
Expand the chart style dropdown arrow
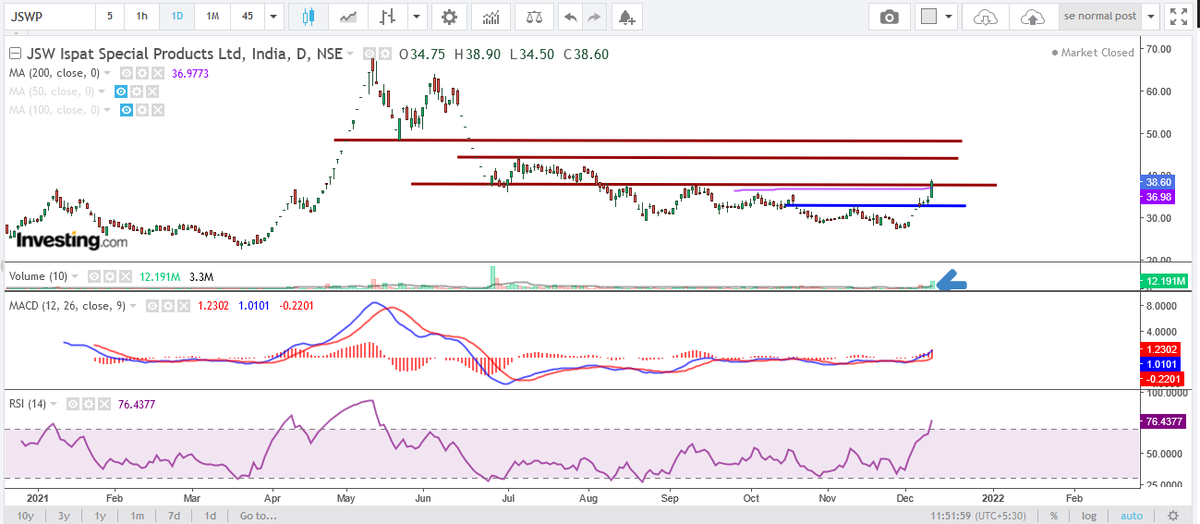pyautogui.click(x=415, y=17)
